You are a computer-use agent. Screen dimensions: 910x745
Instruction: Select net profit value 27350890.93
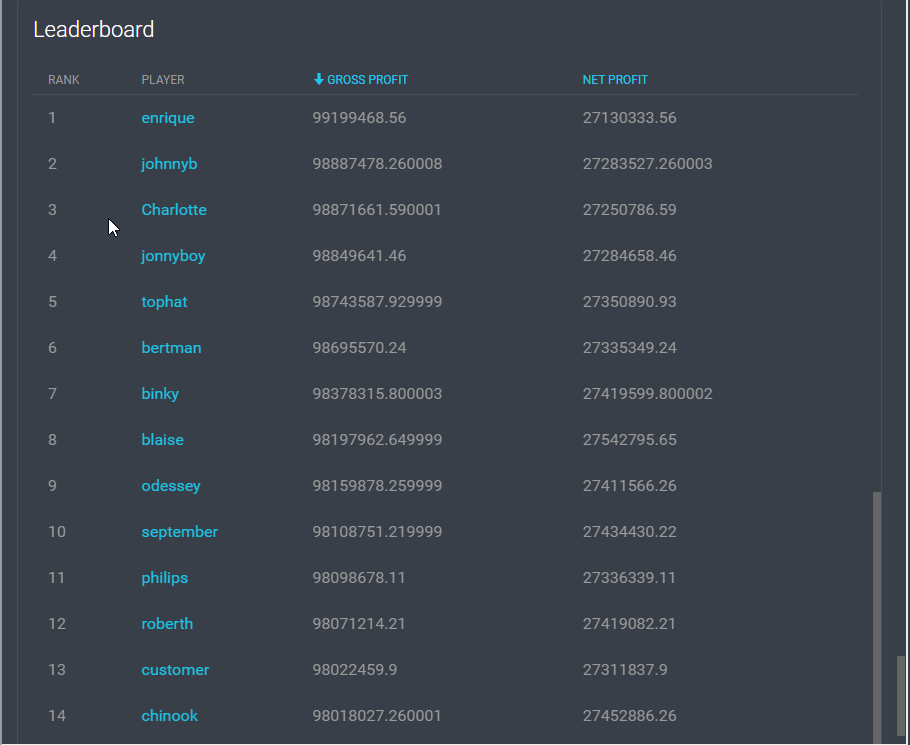[x=630, y=302]
